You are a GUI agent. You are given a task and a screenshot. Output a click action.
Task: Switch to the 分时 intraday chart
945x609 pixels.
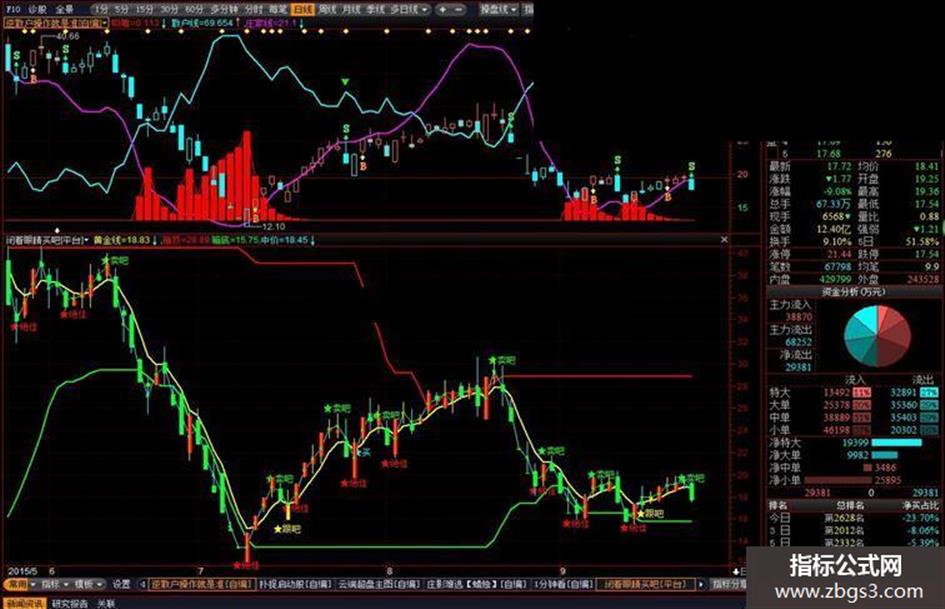coord(254,10)
